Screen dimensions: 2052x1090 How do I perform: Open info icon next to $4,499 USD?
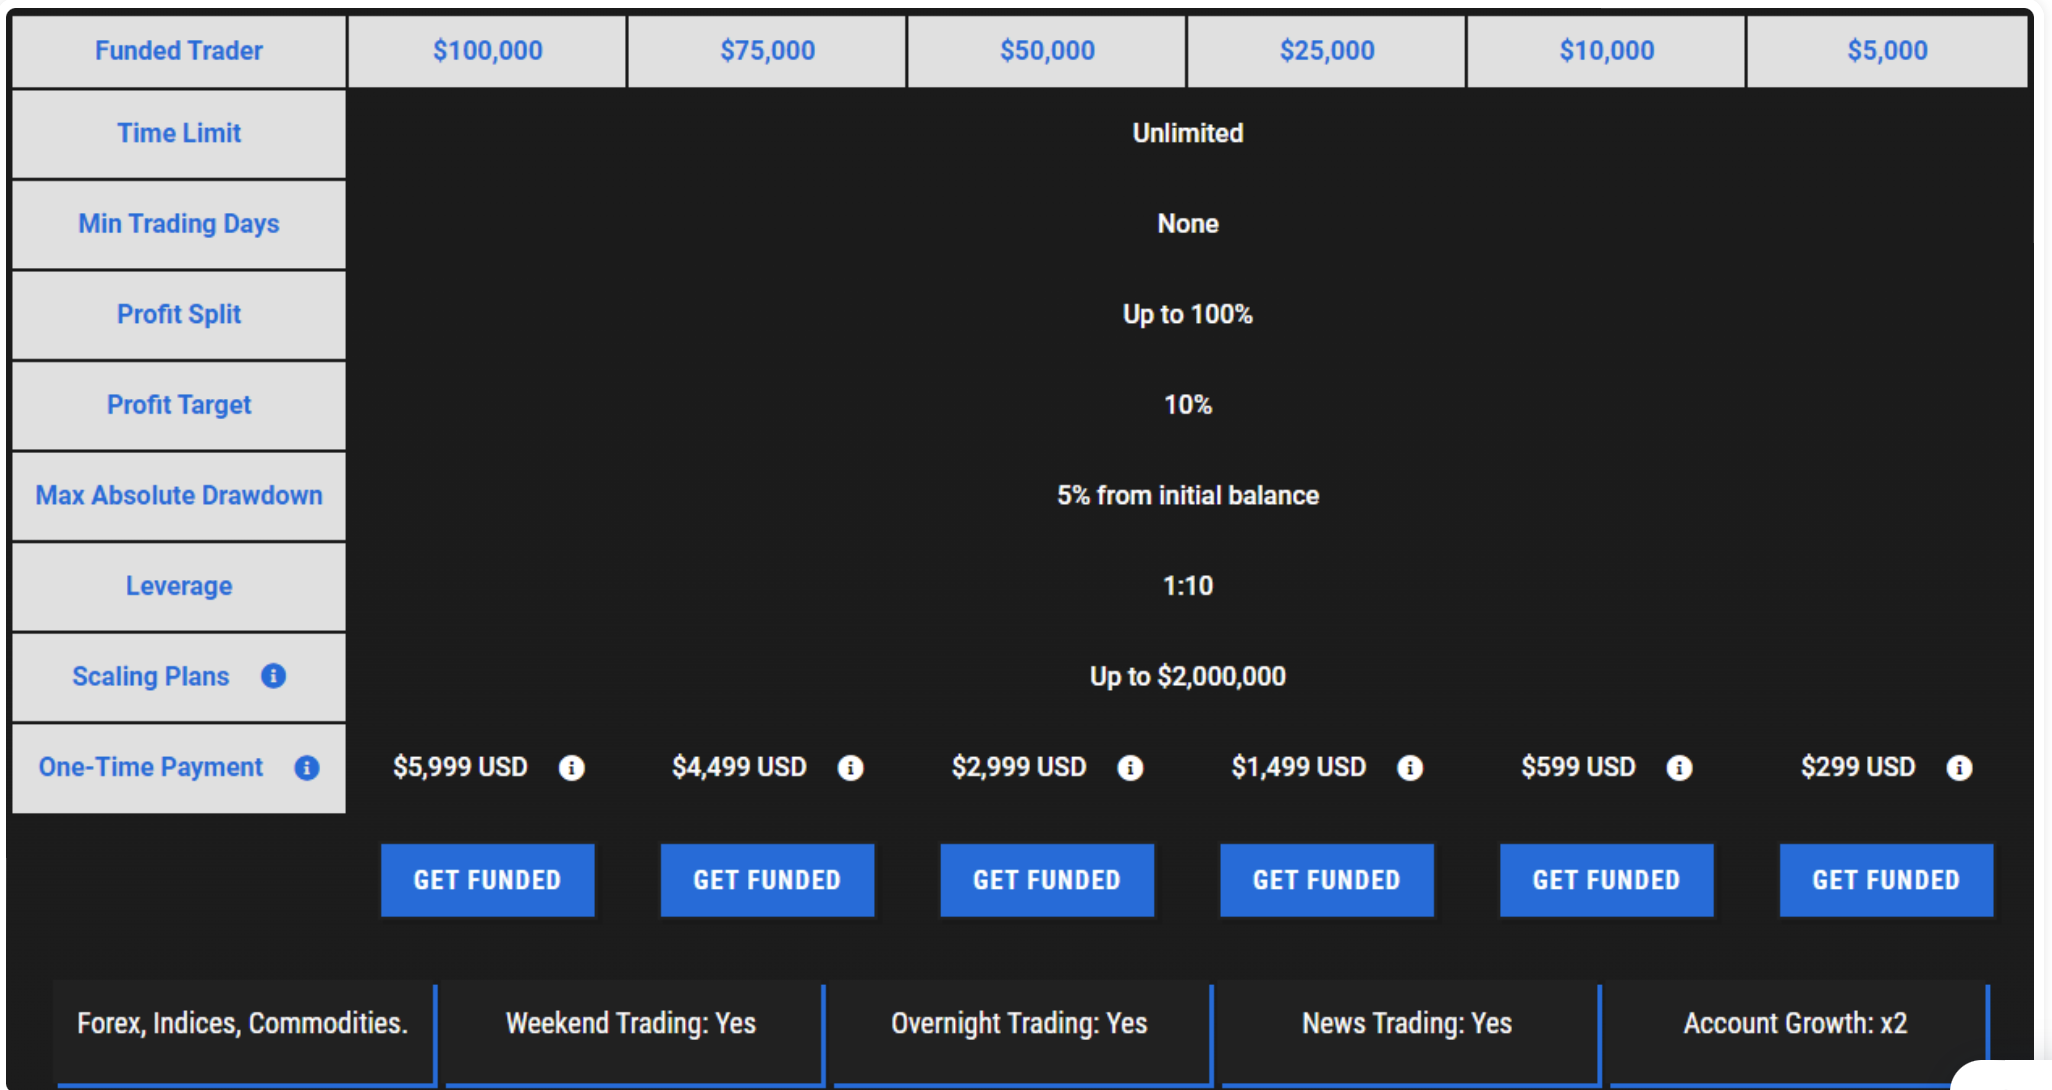(850, 767)
